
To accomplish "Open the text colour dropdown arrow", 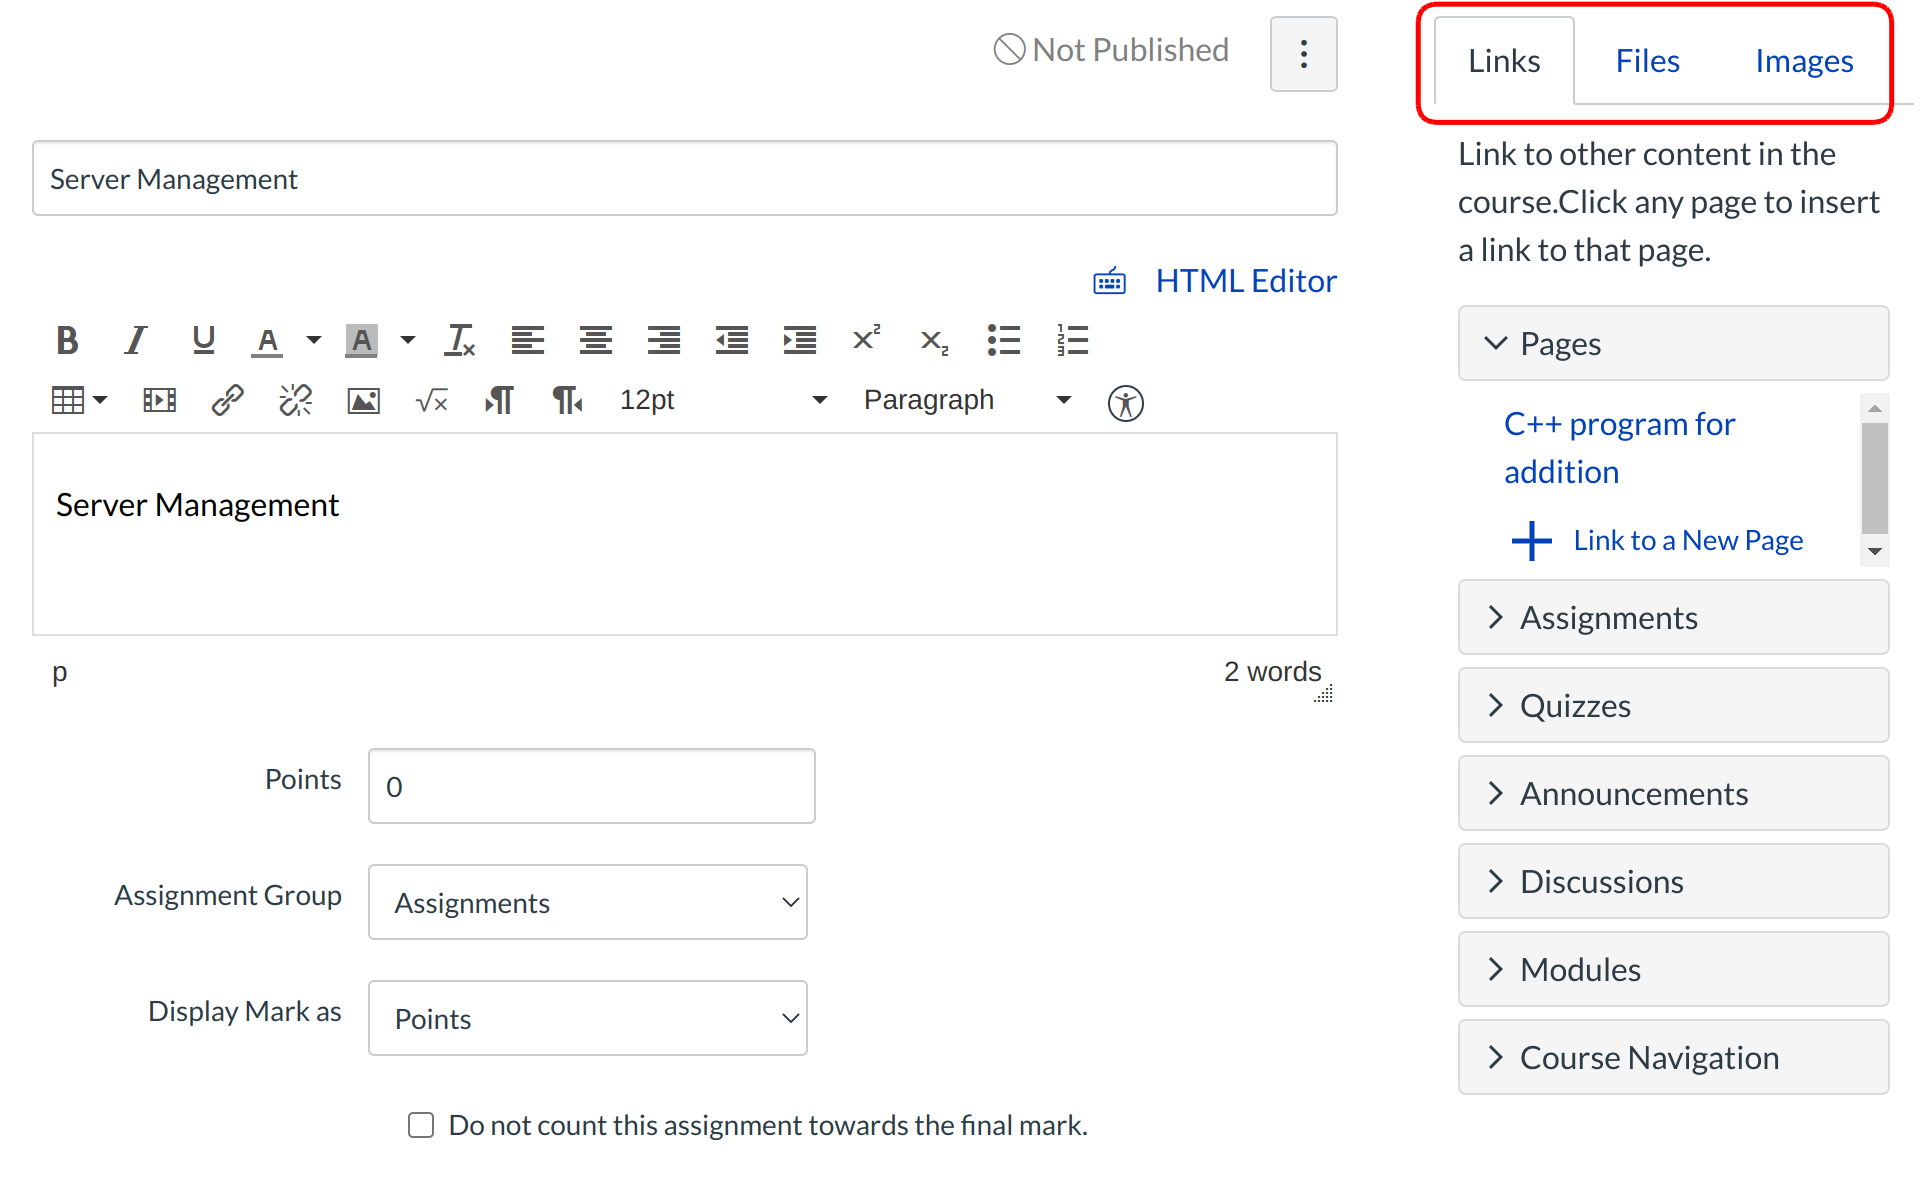I will 314,341.
